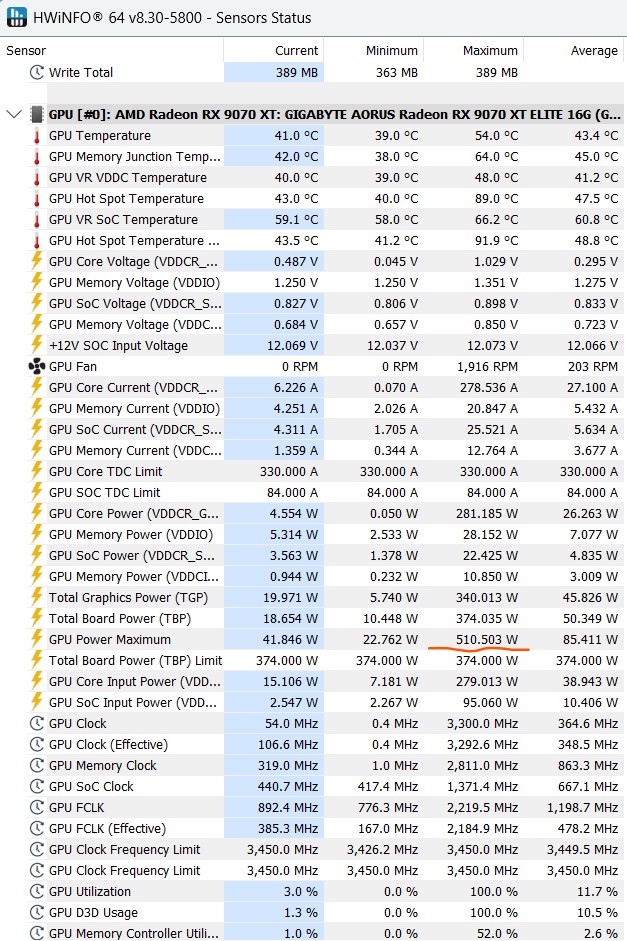Click lightning icon of GPU Power Maximum
Screen dimensions: 627x941
(37, 639)
